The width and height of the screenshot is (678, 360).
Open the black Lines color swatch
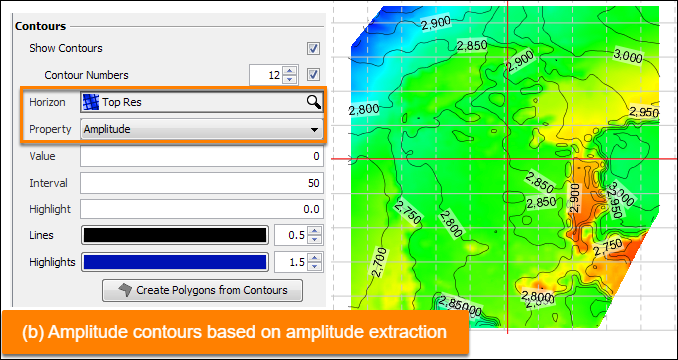point(175,236)
